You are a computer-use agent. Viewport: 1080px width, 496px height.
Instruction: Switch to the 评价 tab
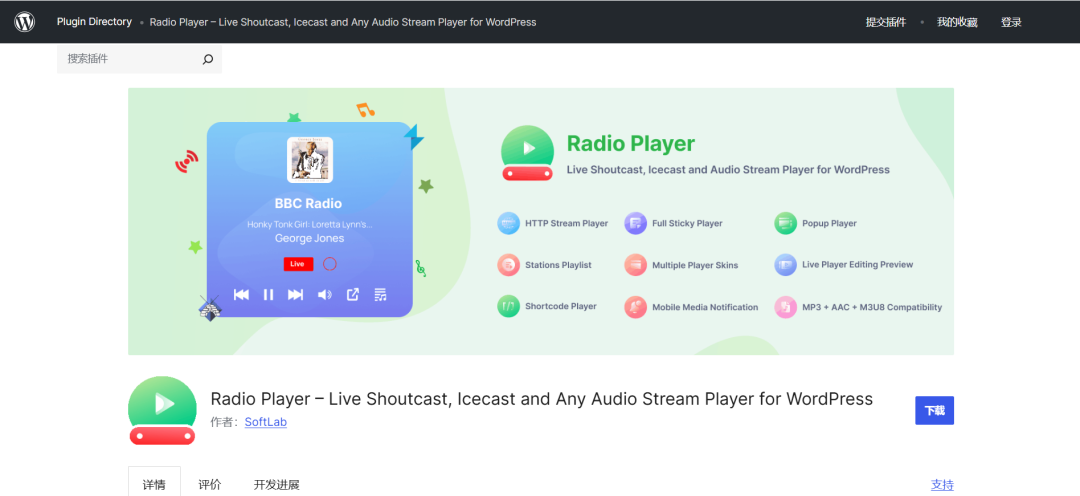click(x=210, y=484)
